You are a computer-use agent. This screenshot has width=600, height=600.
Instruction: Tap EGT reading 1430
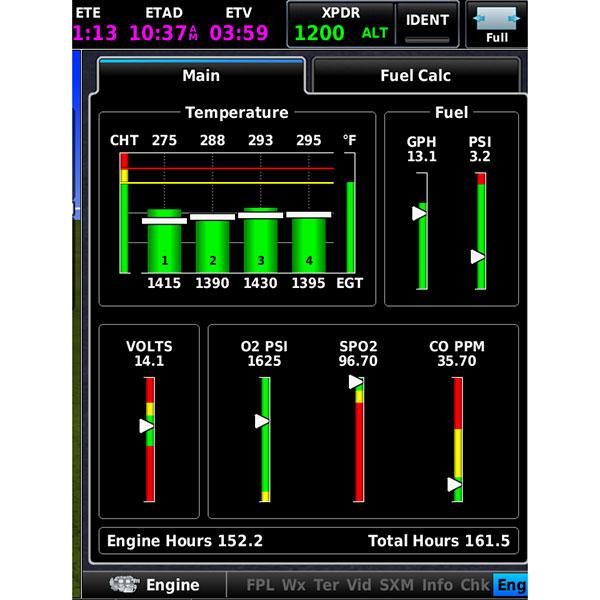(x=261, y=283)
